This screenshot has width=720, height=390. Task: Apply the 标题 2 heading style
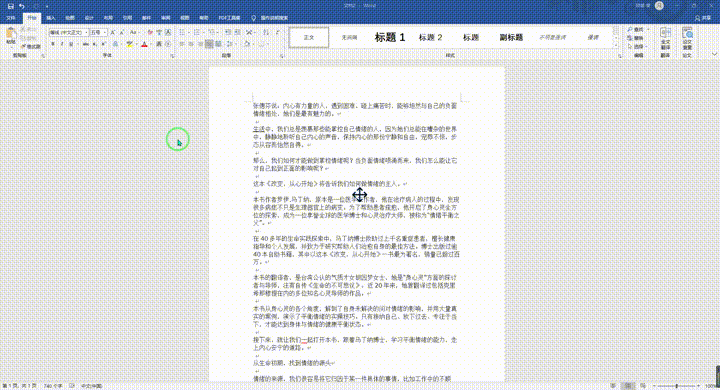(430, 37)
